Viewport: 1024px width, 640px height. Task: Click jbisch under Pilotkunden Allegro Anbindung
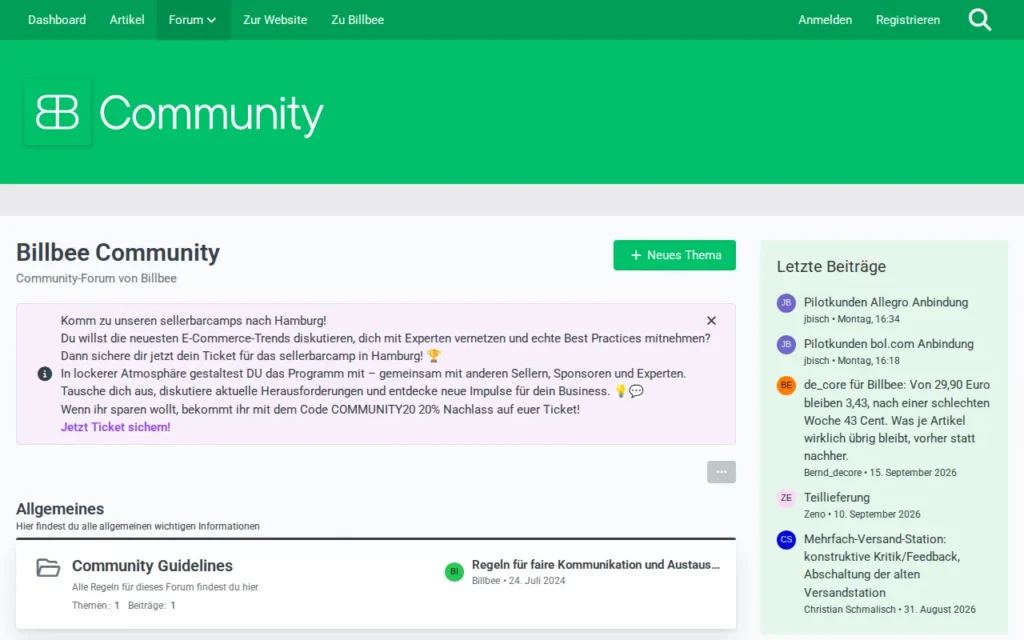(816, 319)
